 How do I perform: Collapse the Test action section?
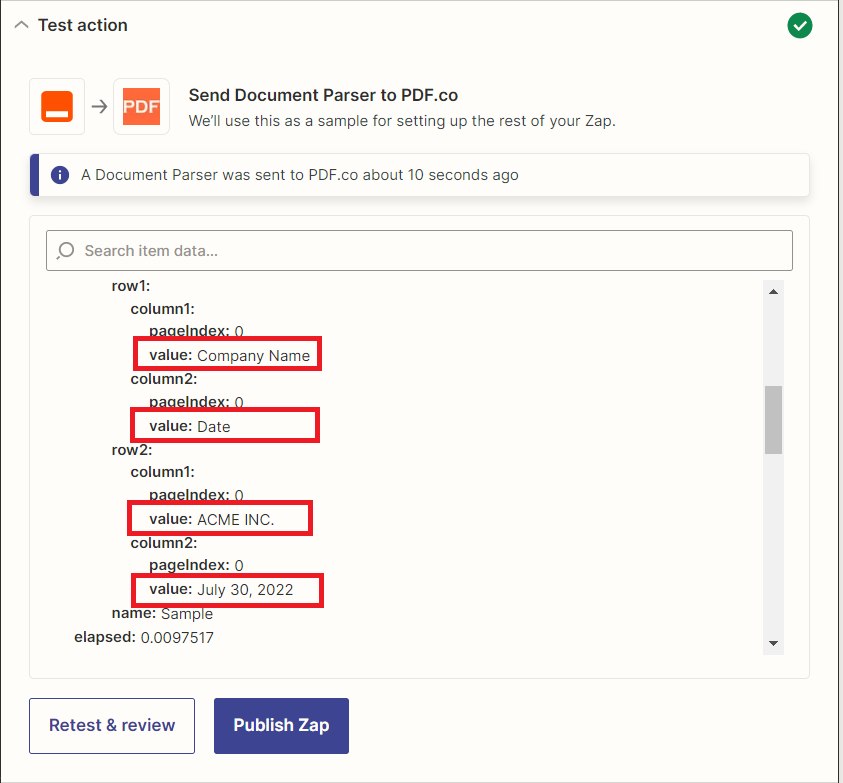coord(22,25)
